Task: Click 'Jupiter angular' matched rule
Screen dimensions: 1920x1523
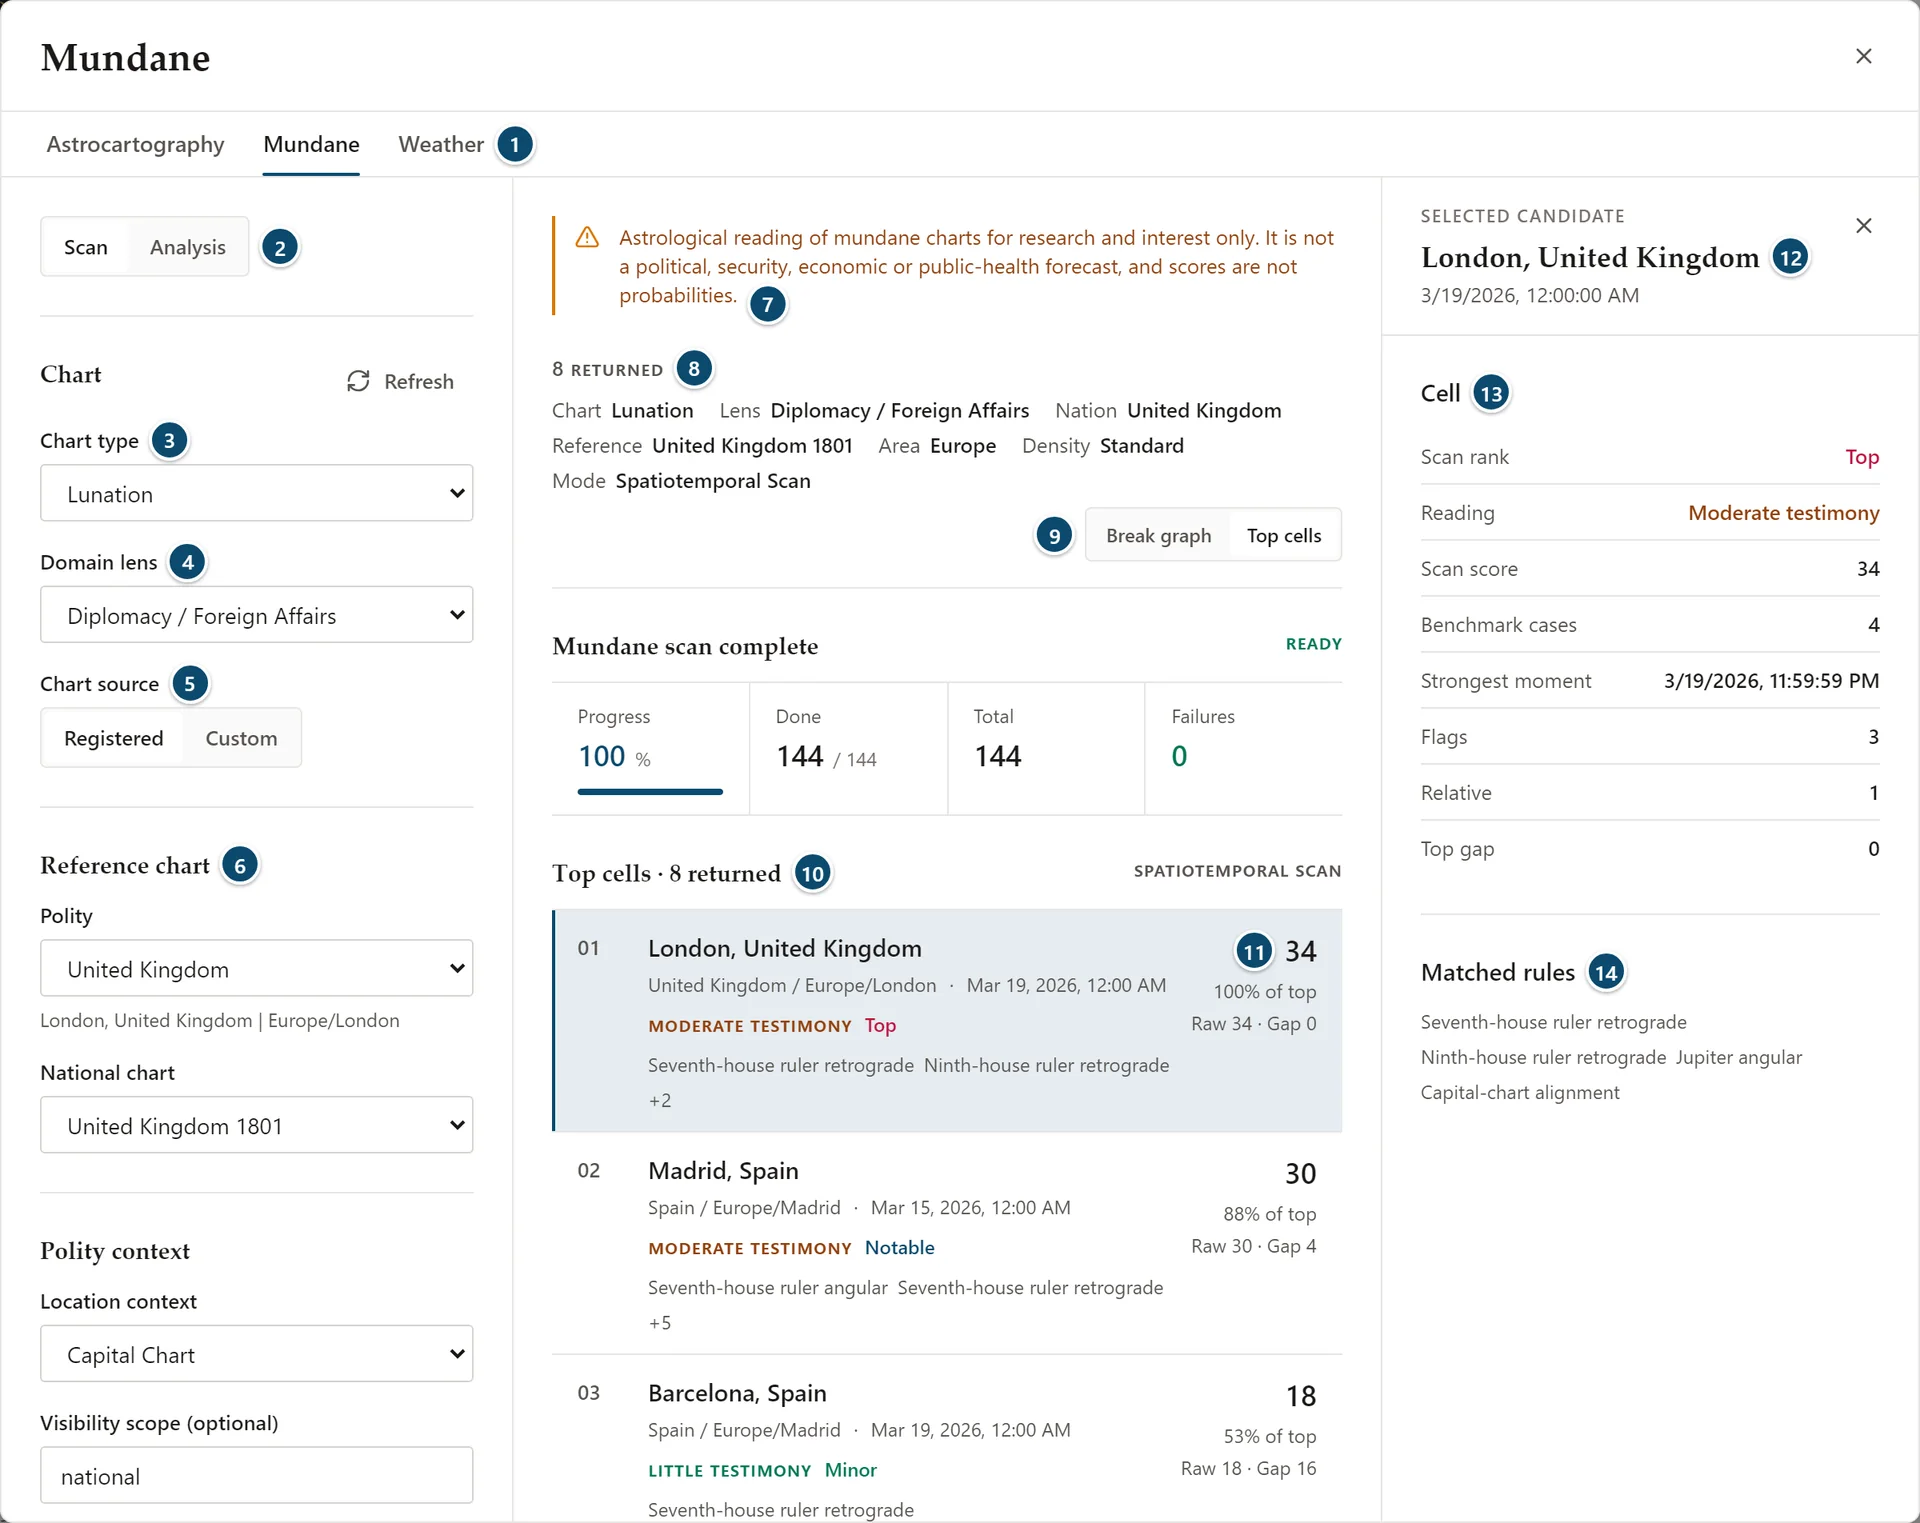Action: 1739,1058
